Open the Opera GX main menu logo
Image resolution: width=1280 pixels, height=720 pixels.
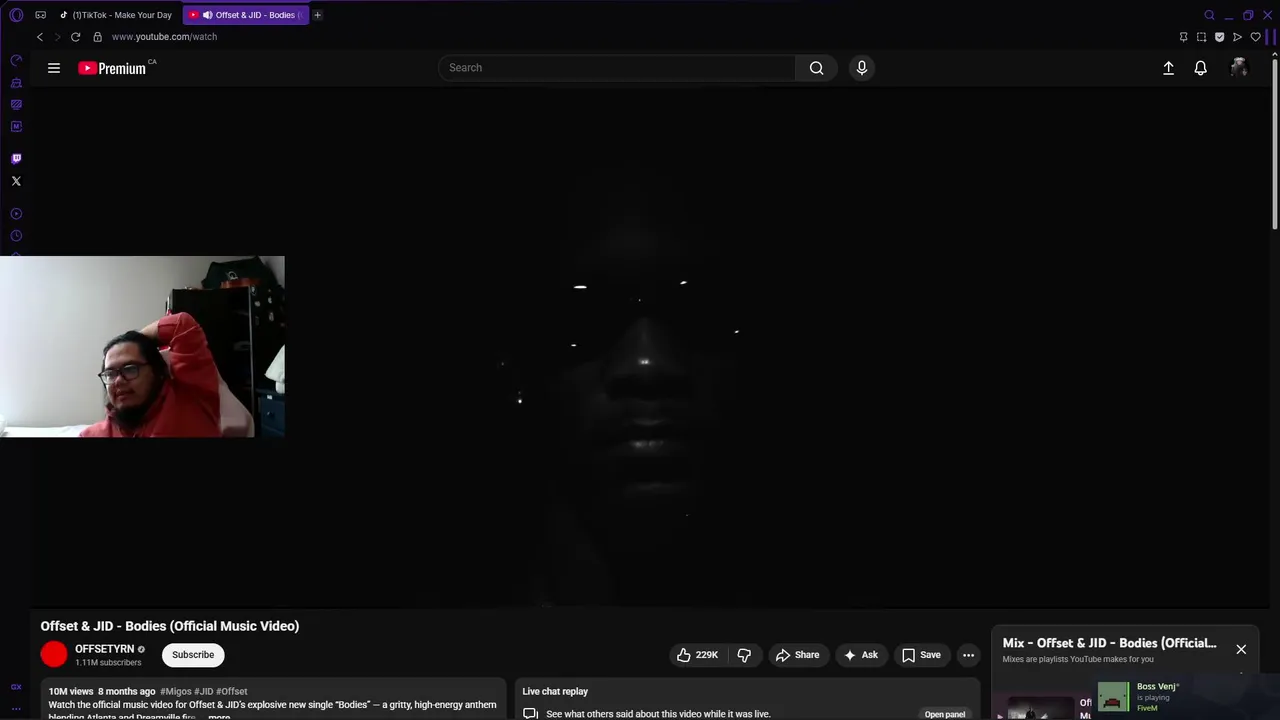pyautogui.click(x=16, y=15)
